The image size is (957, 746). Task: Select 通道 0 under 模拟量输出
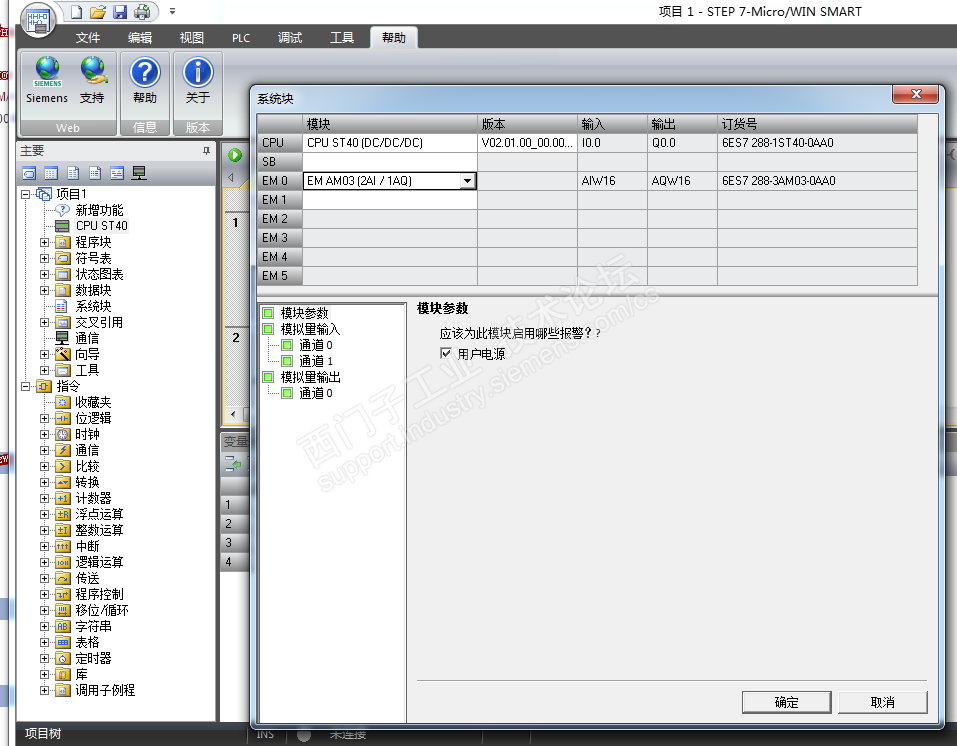coord(316,393)
